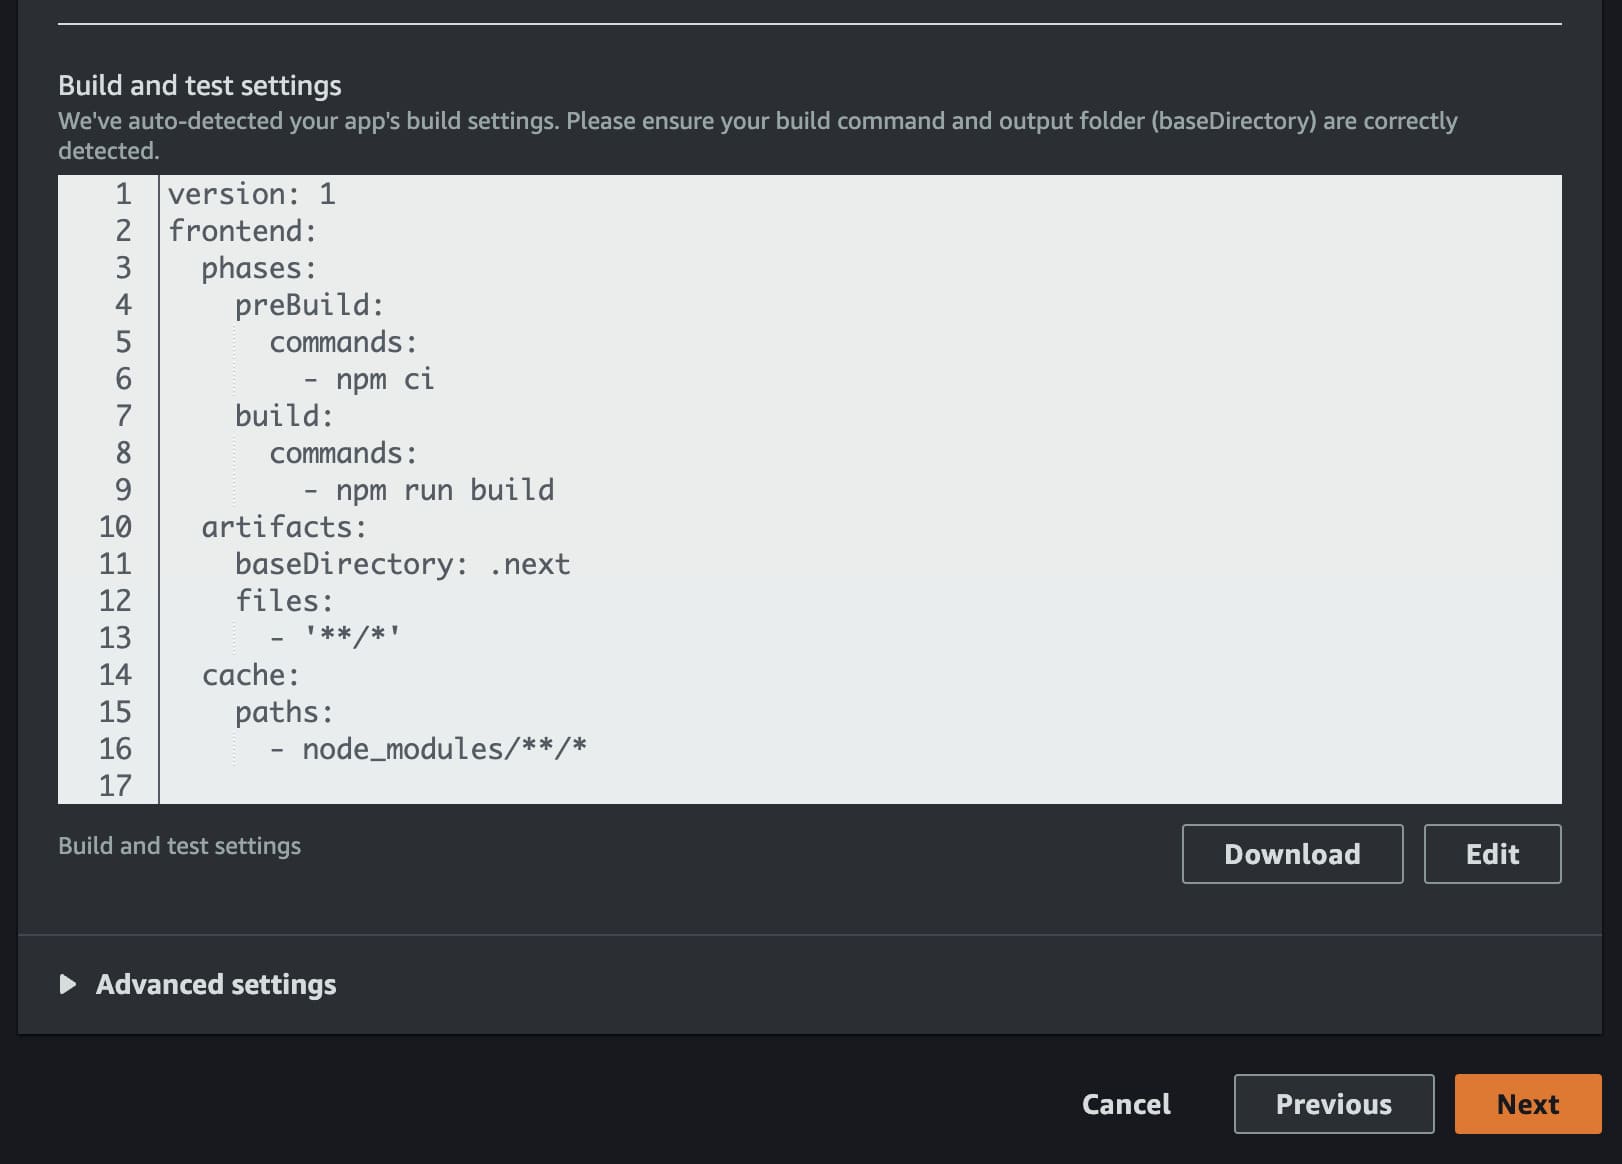Go back using the Previous button
Viewport: 1622px width, 1164px height.
click(x=1333, y=1104)
